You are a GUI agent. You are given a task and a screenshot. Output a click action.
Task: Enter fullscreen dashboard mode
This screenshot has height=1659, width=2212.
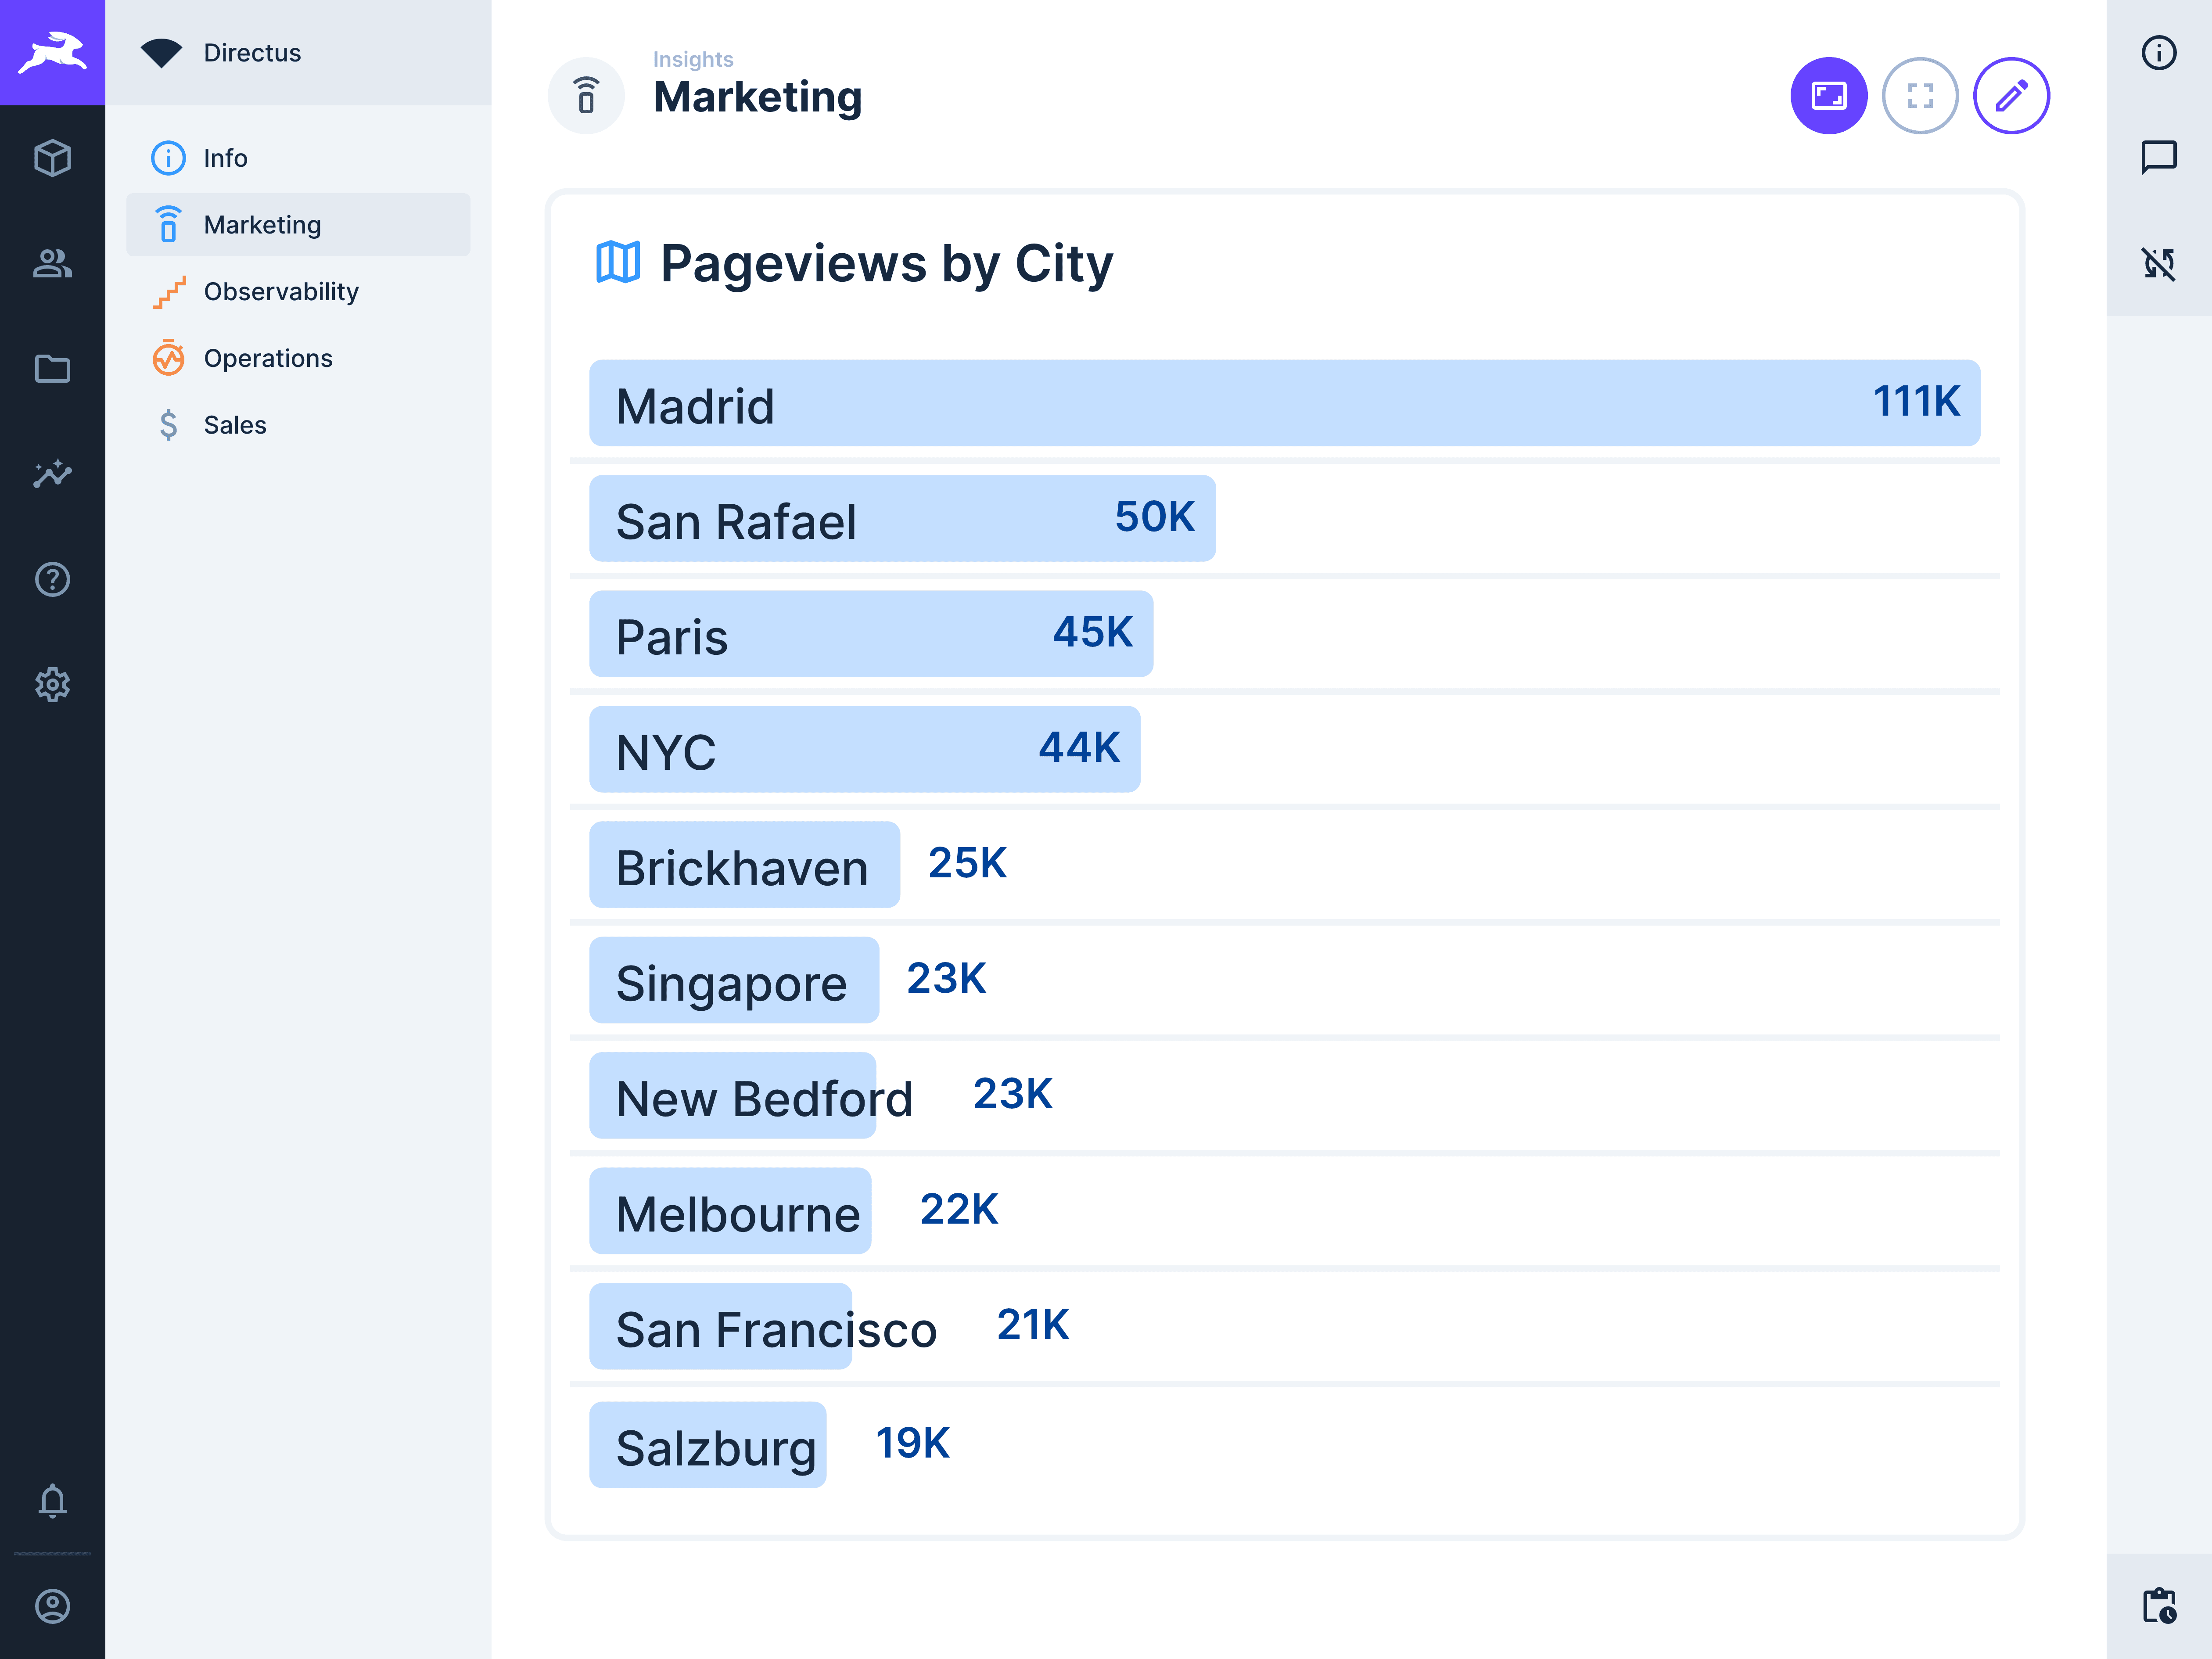1920,96
